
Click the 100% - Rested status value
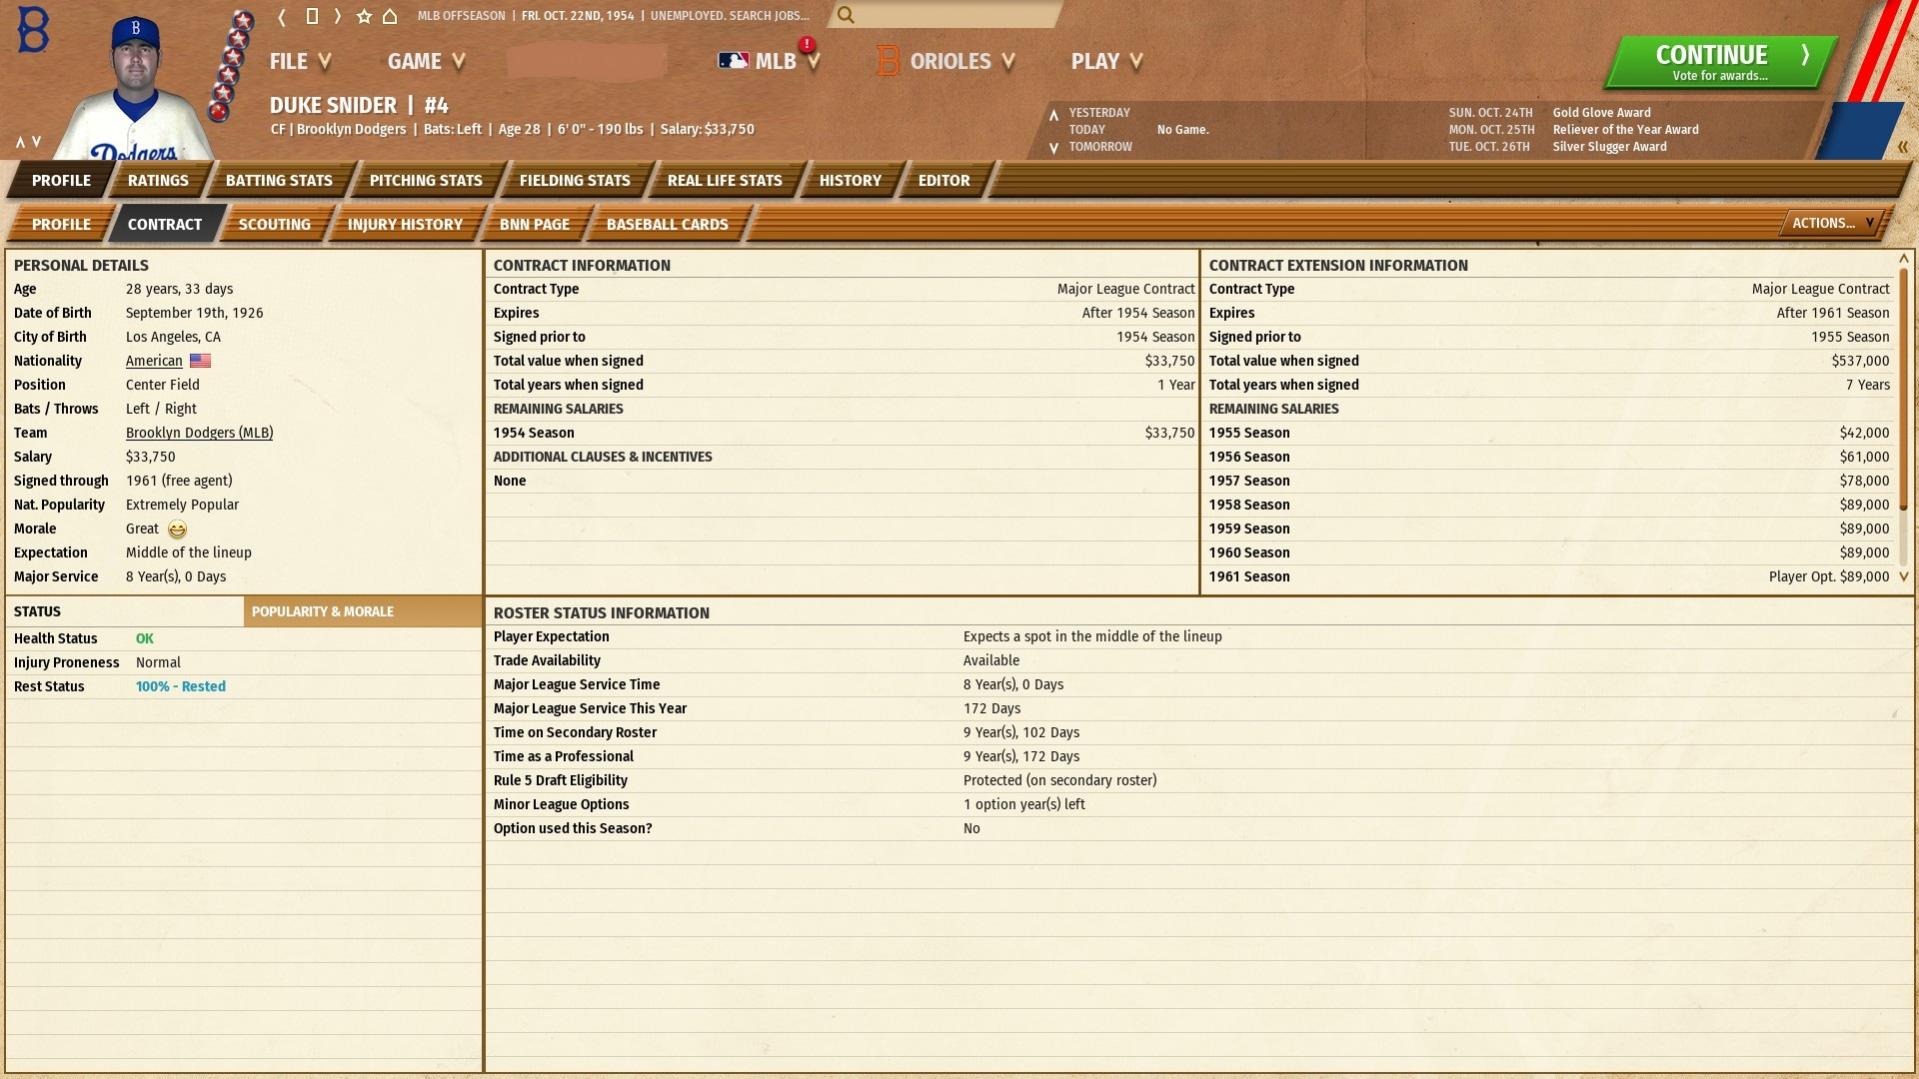click(181, 687)
